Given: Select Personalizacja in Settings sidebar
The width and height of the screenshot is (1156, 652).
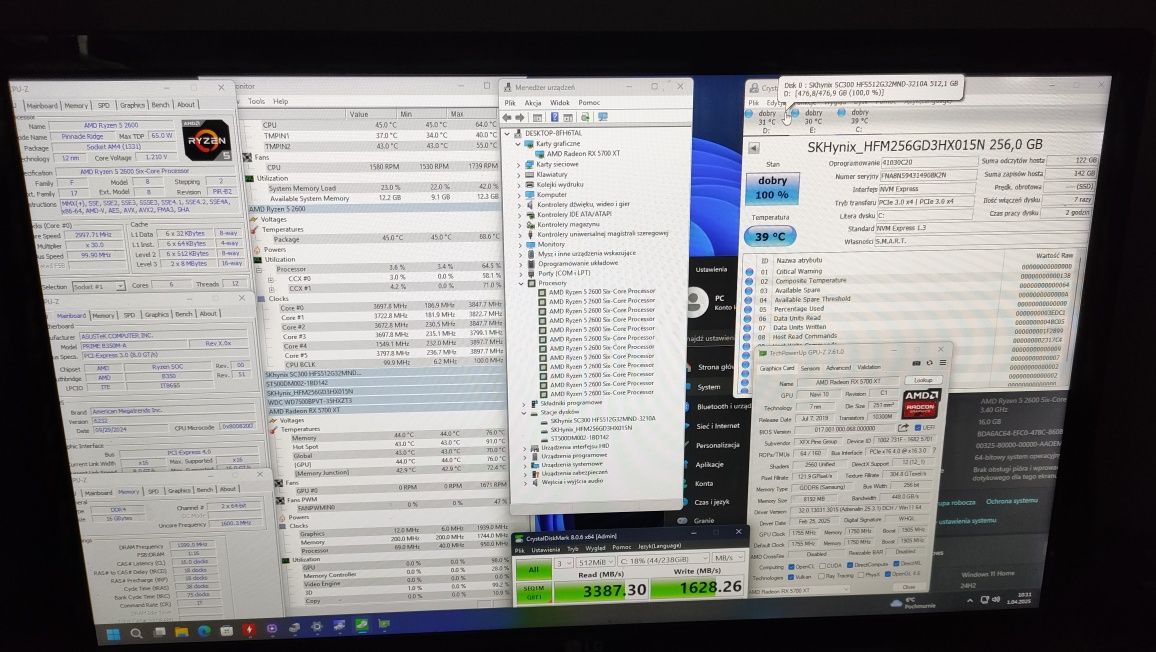Looking at the screenshot, I should tap(717, 445).
